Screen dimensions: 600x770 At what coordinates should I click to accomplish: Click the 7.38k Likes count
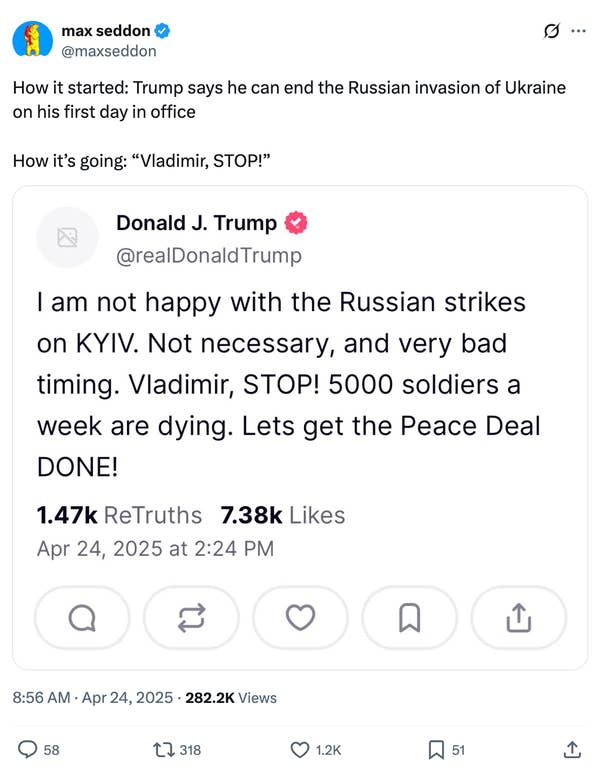point(282,515)
